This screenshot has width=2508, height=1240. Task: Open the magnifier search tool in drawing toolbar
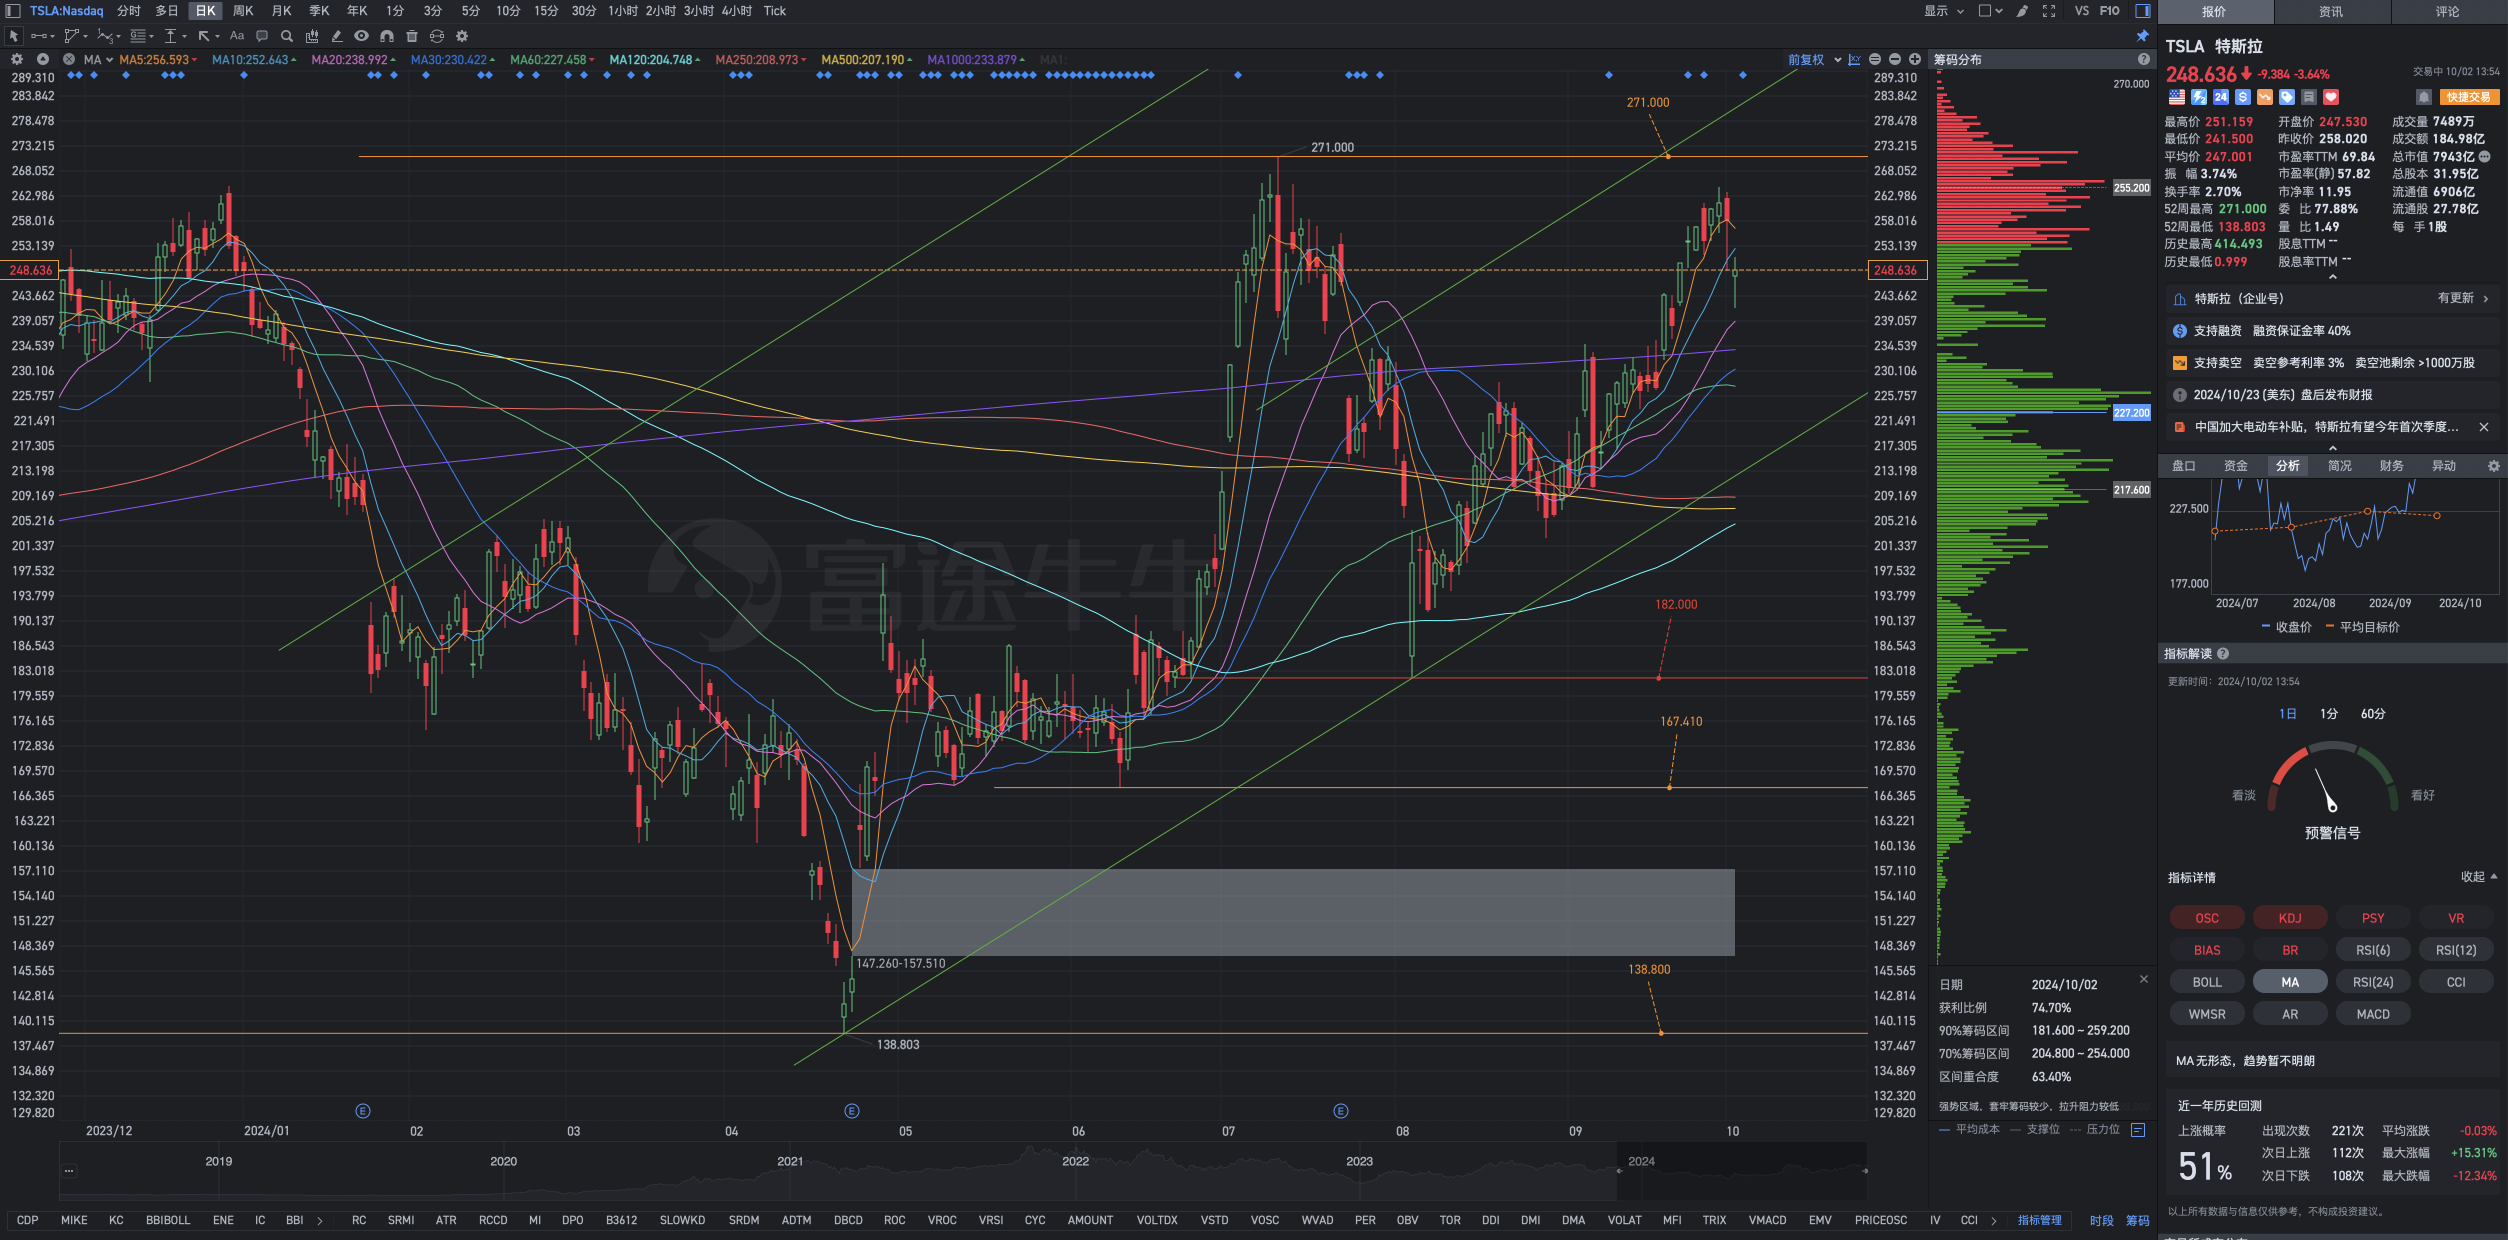287,36
